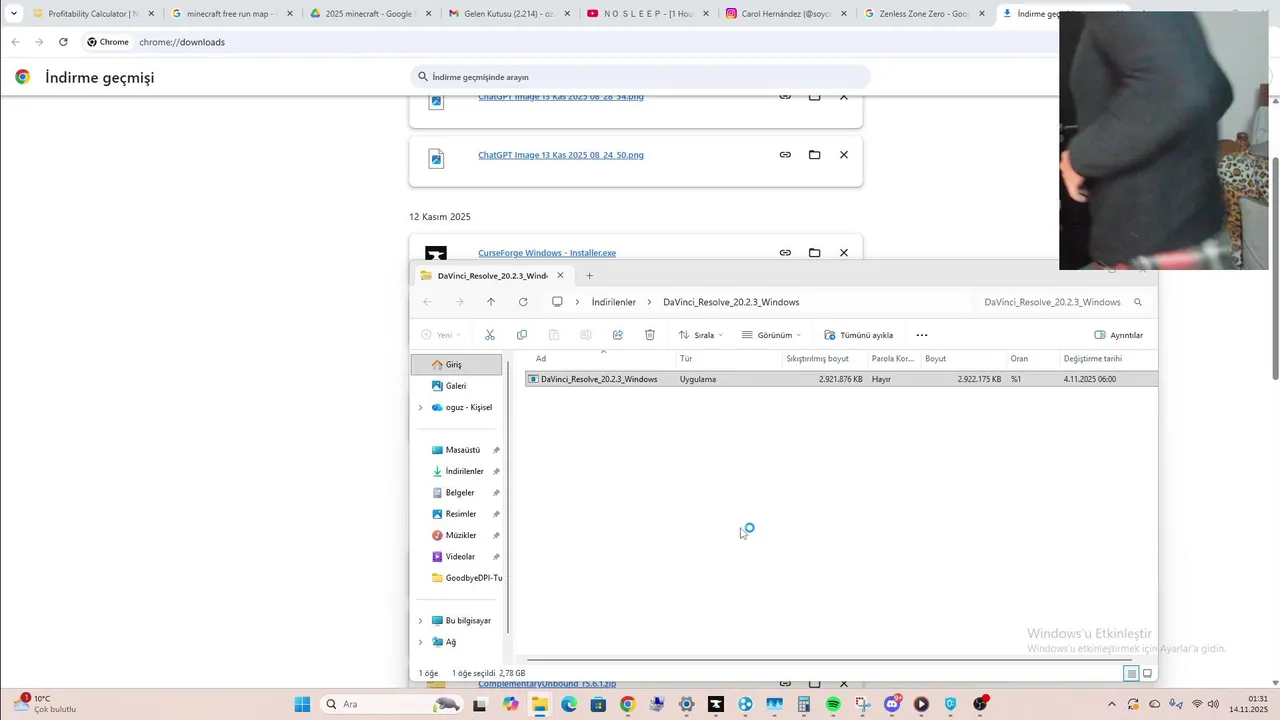This screenshot has height=720, width=1280.
Task: Pin toggle next to Masaüstü in sidebar
Action: 496,450
